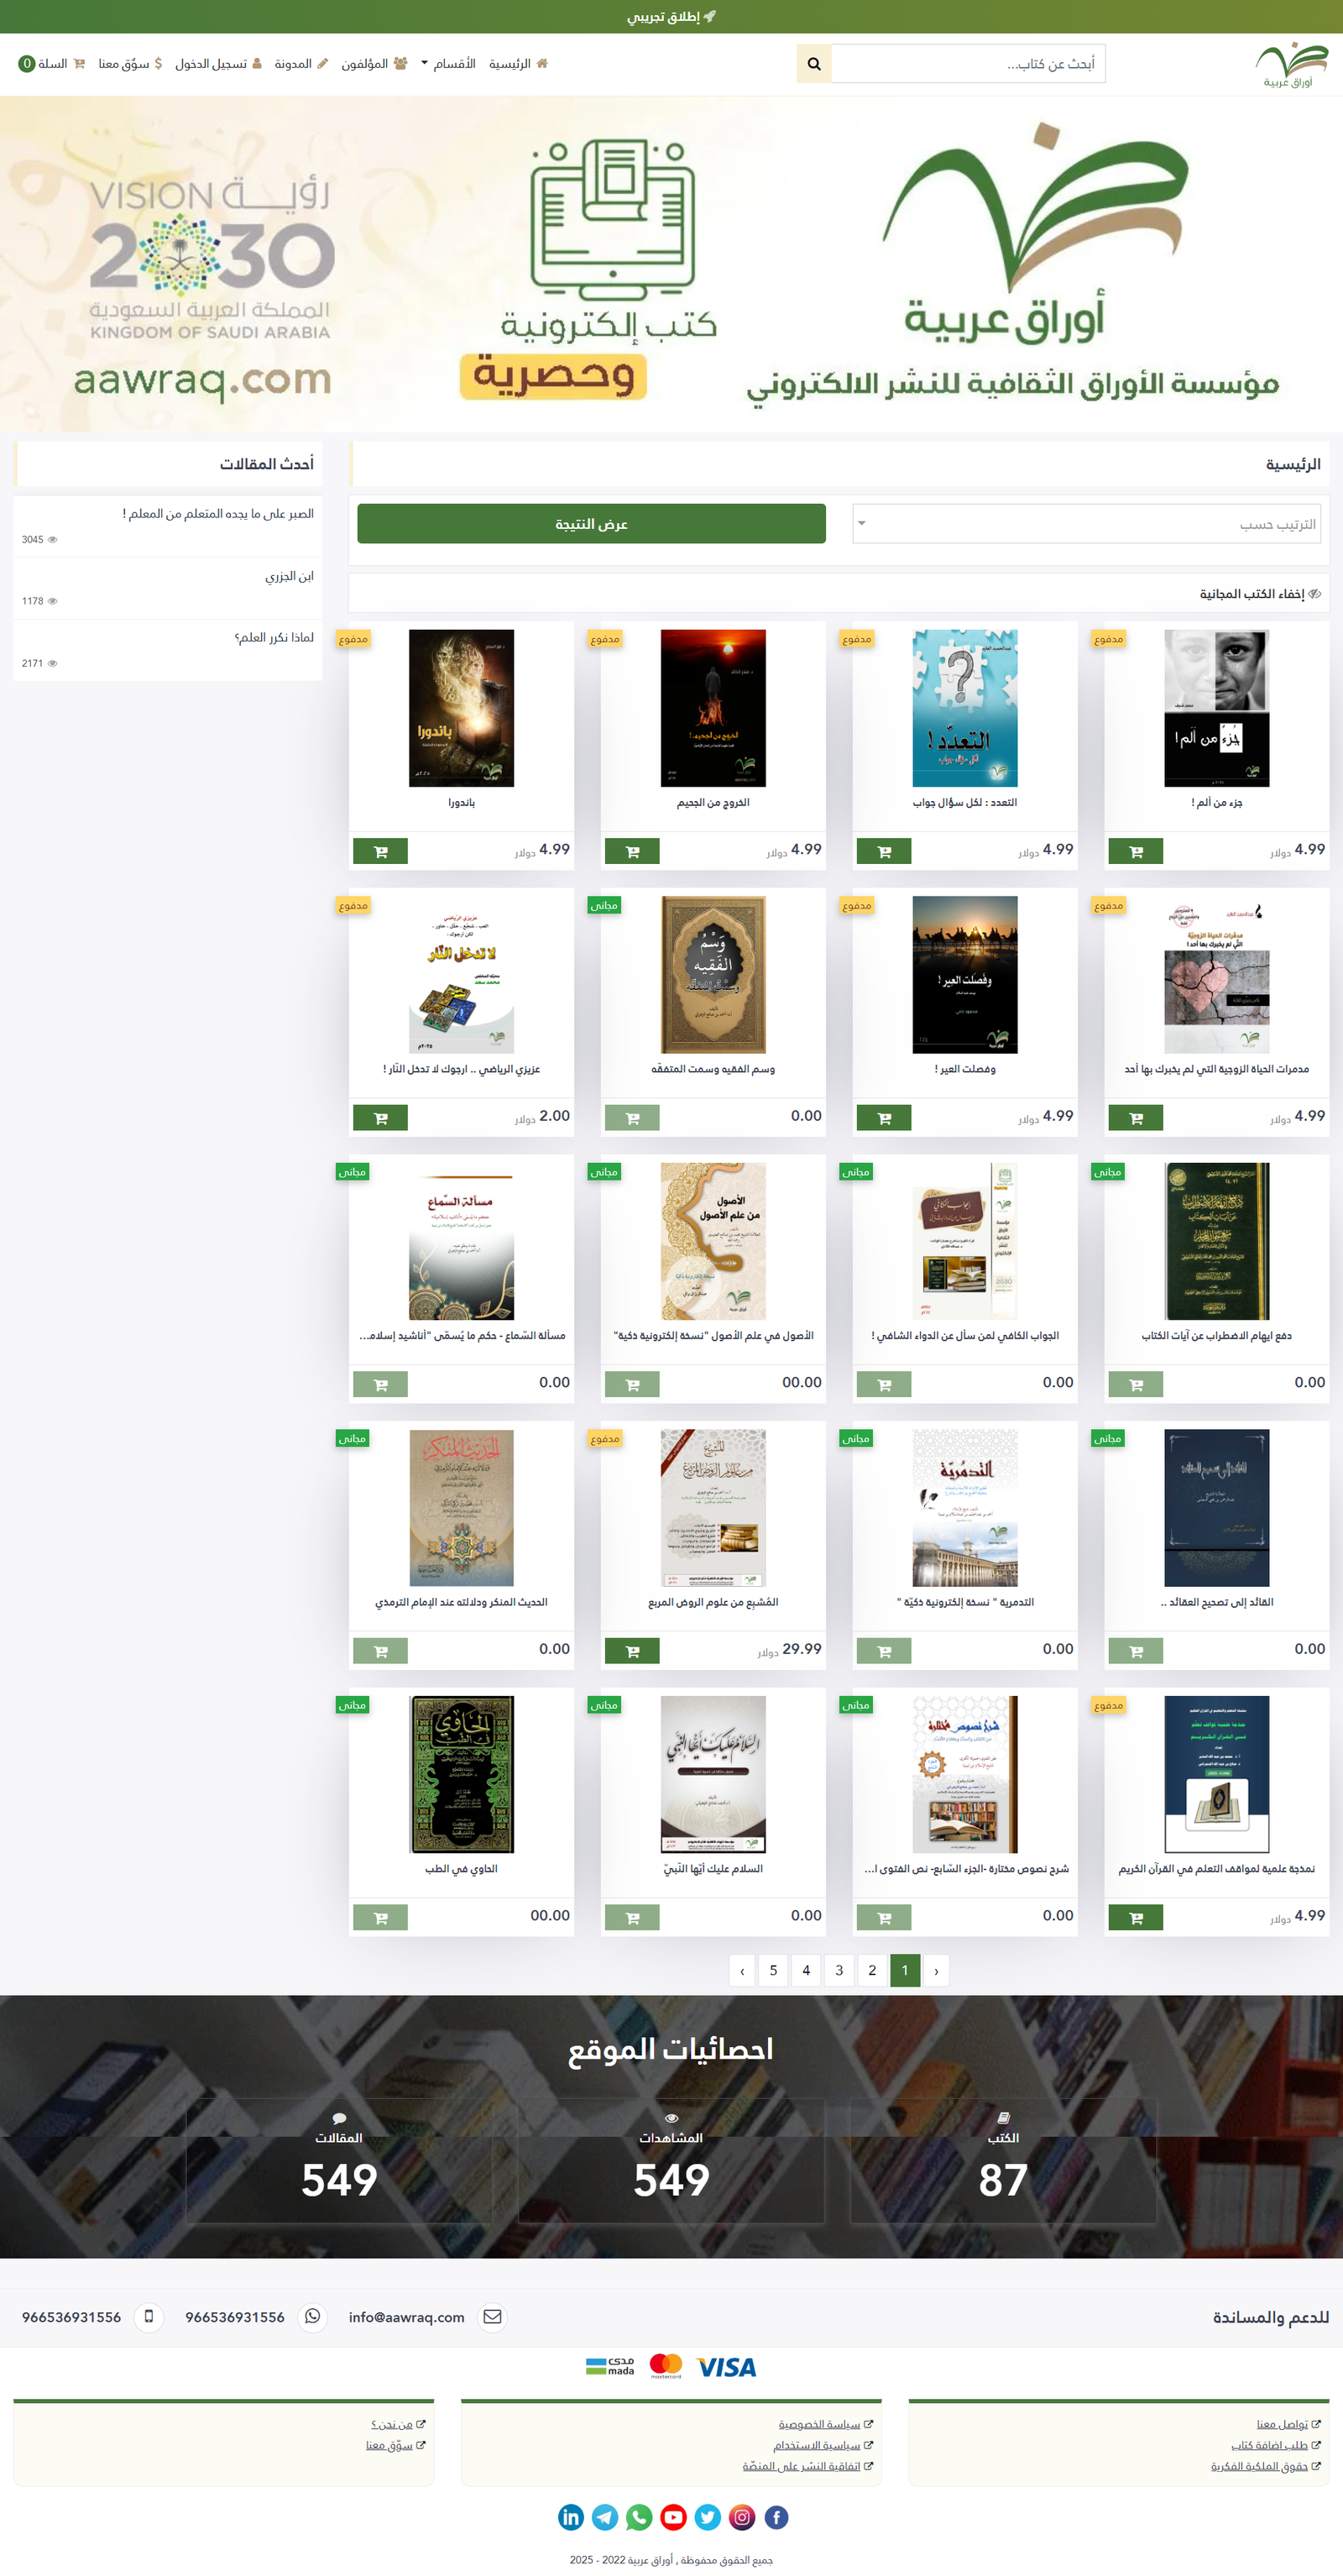Click the green عرض النتيجة button
Screen dimensions: 1343x2576
[x=591, y=524]
